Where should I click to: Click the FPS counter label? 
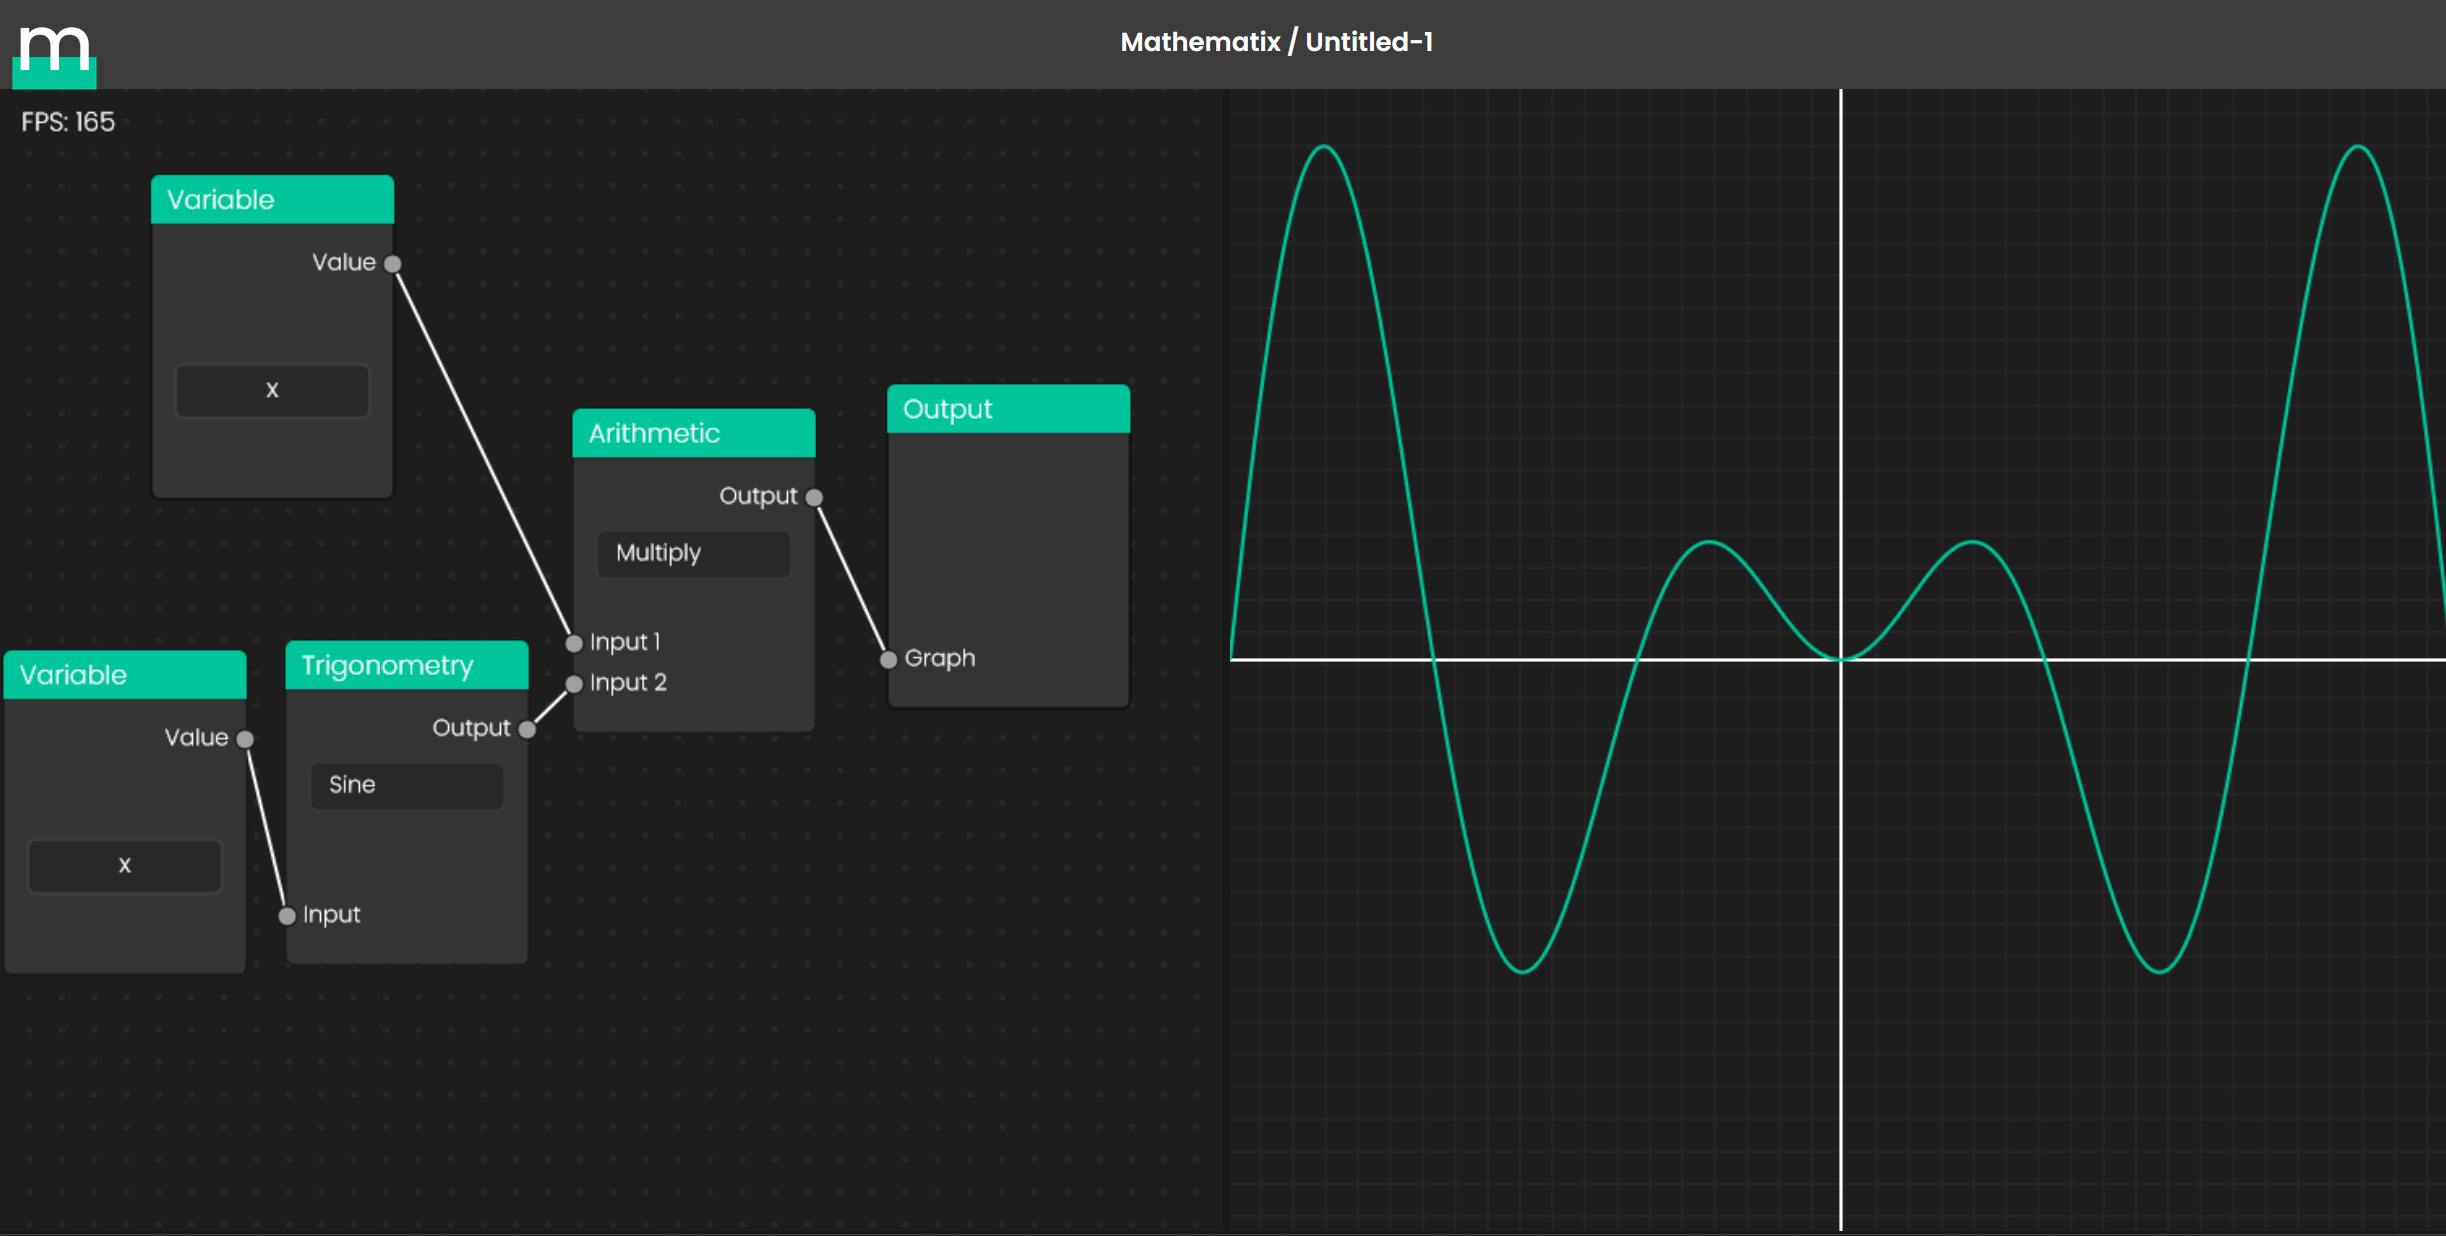[x=68, y=122]
